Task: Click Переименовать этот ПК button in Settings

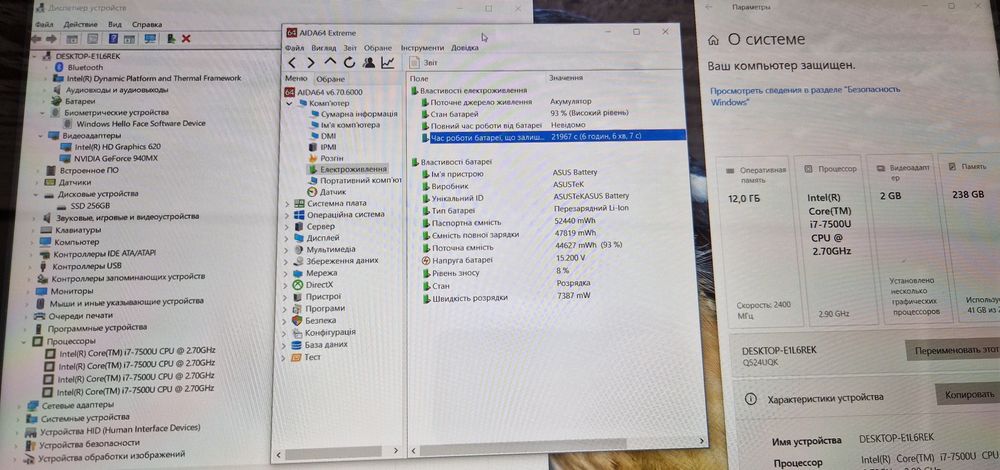Action: (x=953, y=351)
